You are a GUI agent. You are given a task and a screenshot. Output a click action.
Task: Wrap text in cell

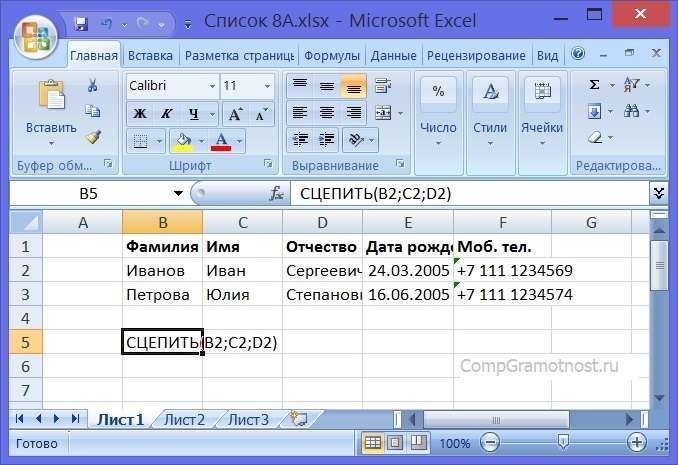(383, 86)
